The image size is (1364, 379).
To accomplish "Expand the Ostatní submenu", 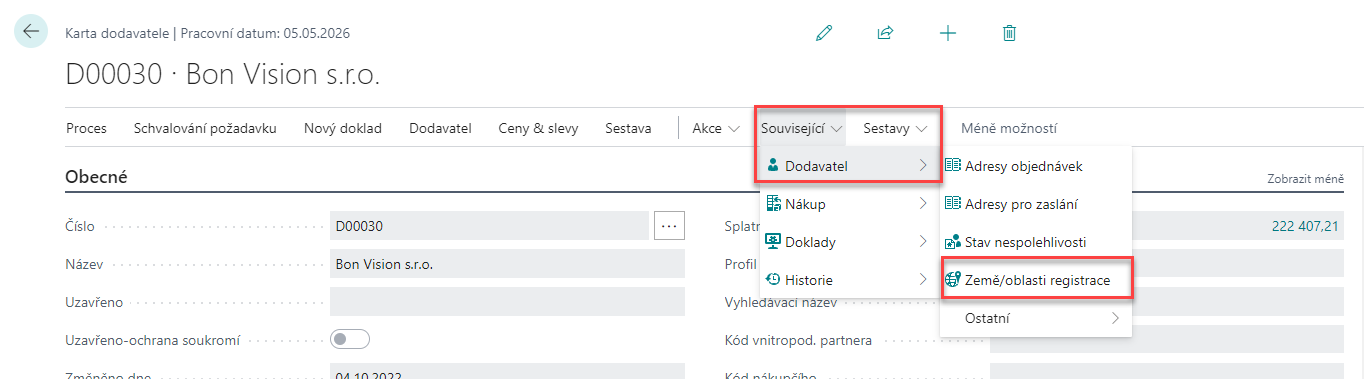I will click(x=1036, y=318).
